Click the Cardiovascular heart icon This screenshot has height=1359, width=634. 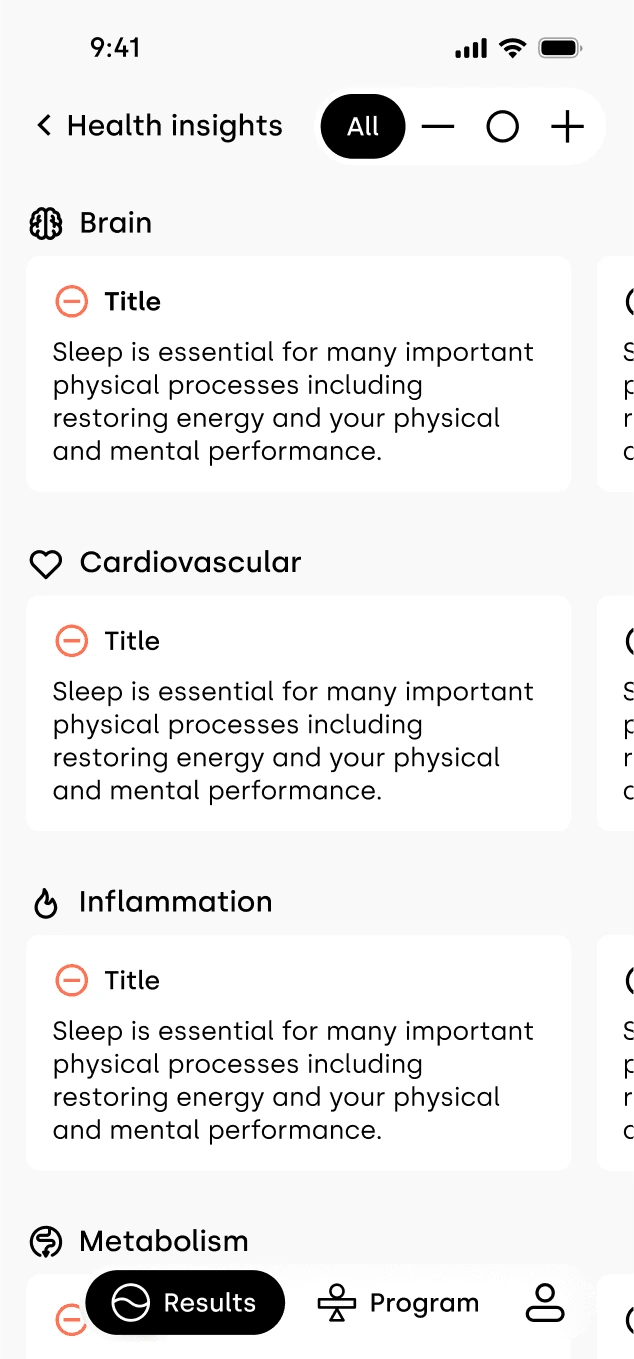tap(46, 564)
